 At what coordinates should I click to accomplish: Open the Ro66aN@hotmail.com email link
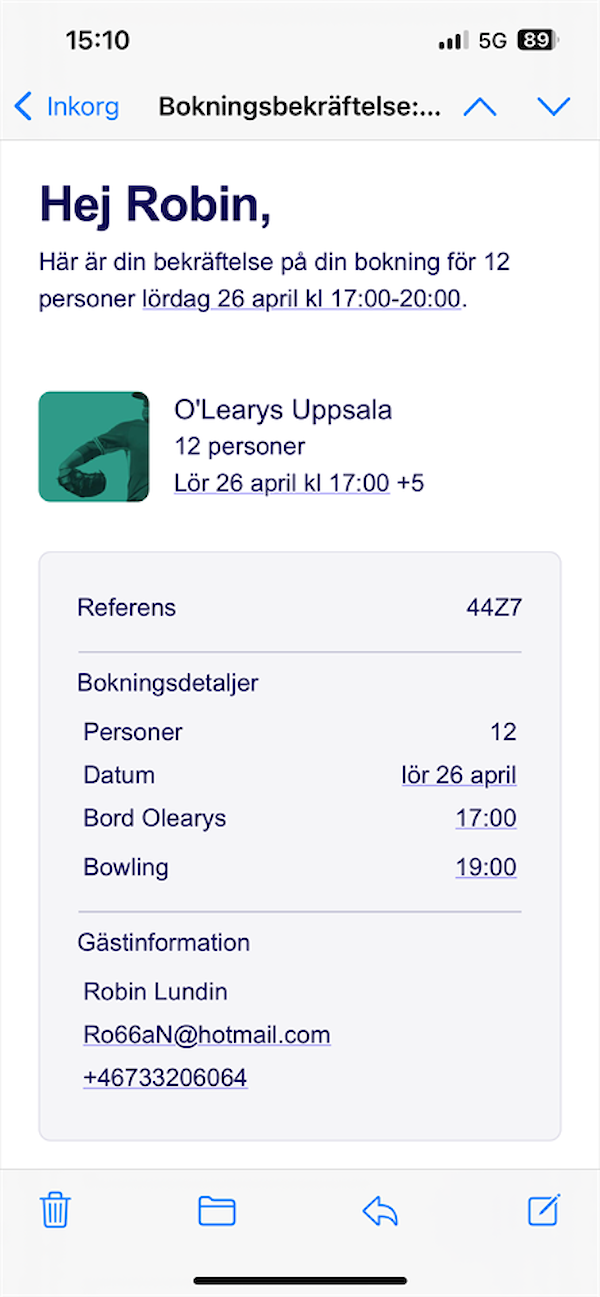tap(207, 1035)
